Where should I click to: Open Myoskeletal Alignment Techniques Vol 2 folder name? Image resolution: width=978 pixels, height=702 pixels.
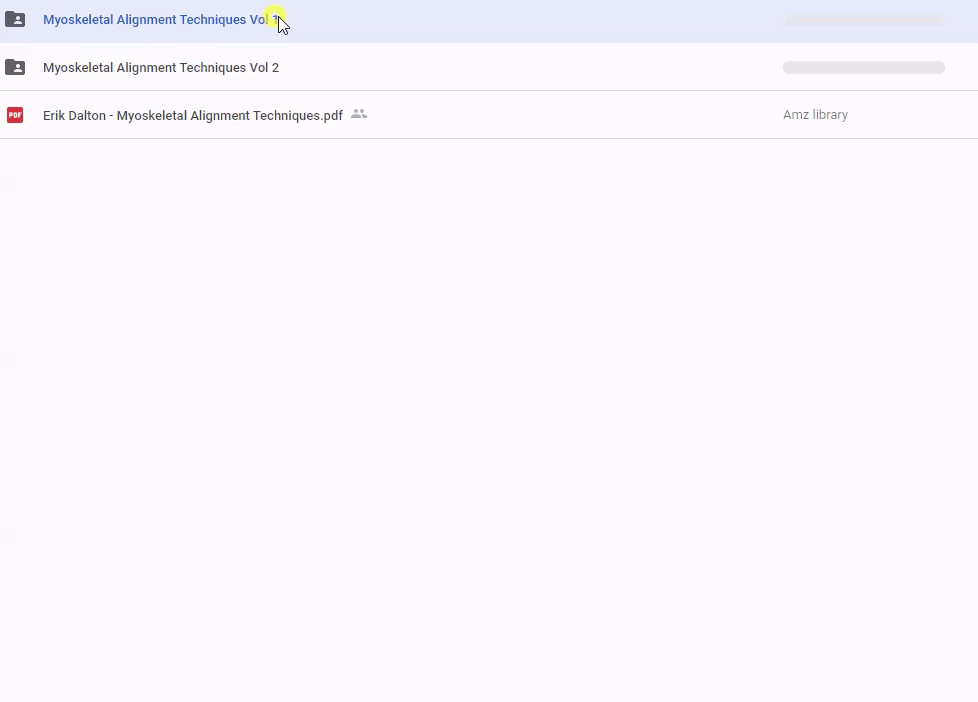(x=160, y=68)
